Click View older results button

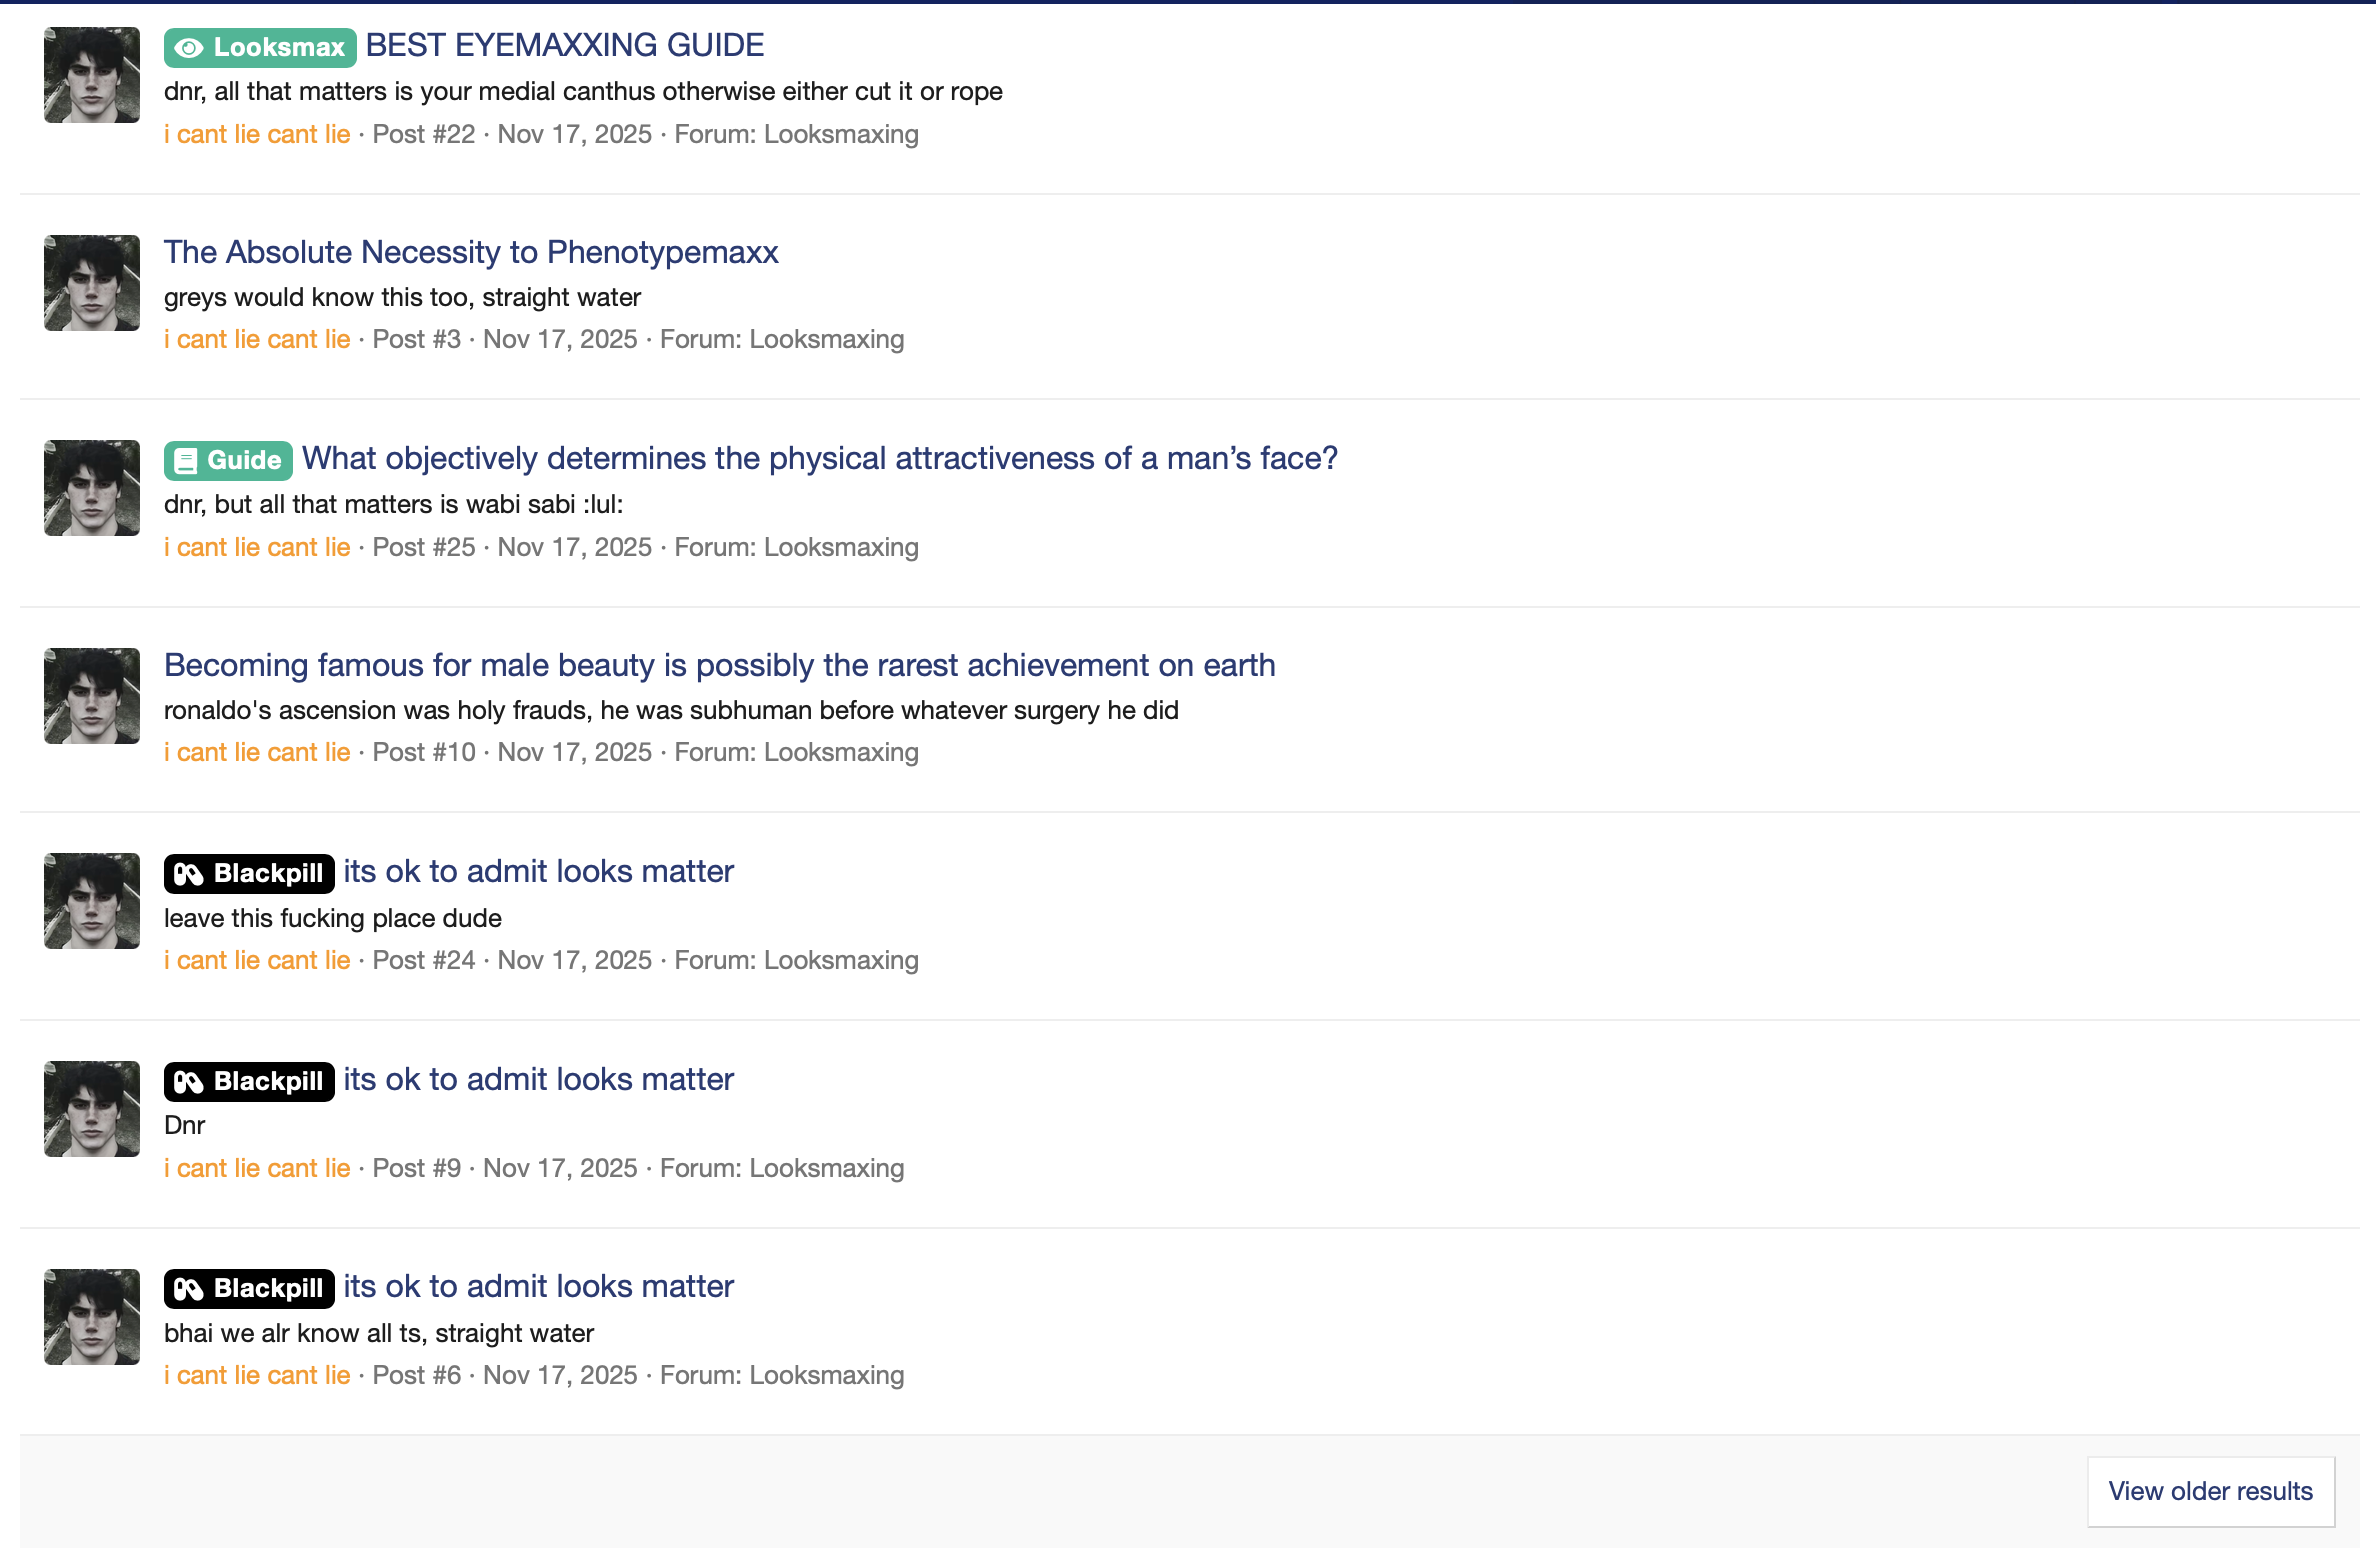tap(2210, 1491)
